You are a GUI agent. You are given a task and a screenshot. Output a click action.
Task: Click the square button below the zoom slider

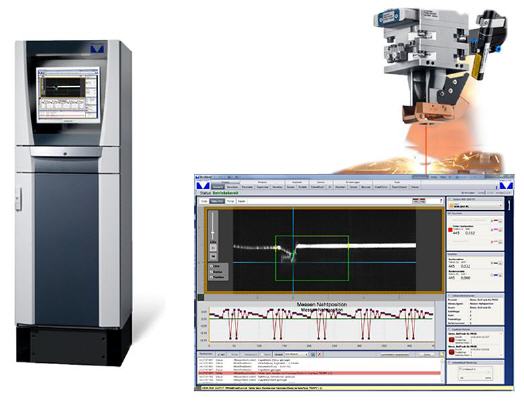(x=213, y=248)
